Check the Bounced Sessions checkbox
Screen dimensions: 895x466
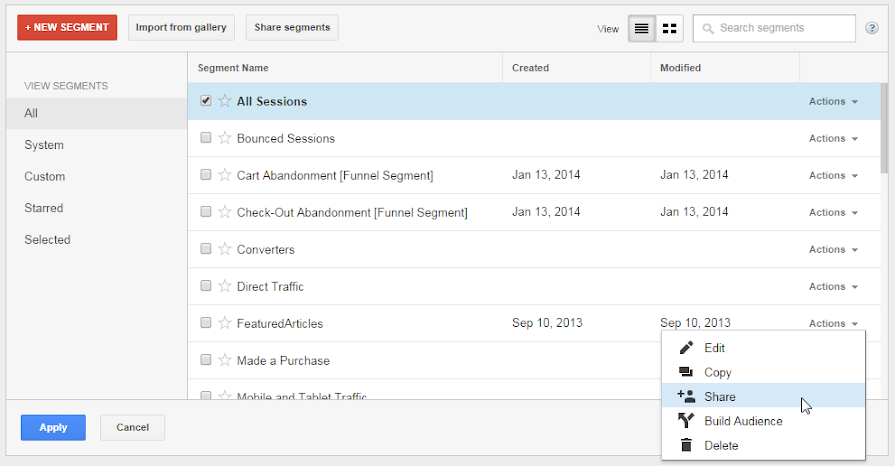point(206,138)
